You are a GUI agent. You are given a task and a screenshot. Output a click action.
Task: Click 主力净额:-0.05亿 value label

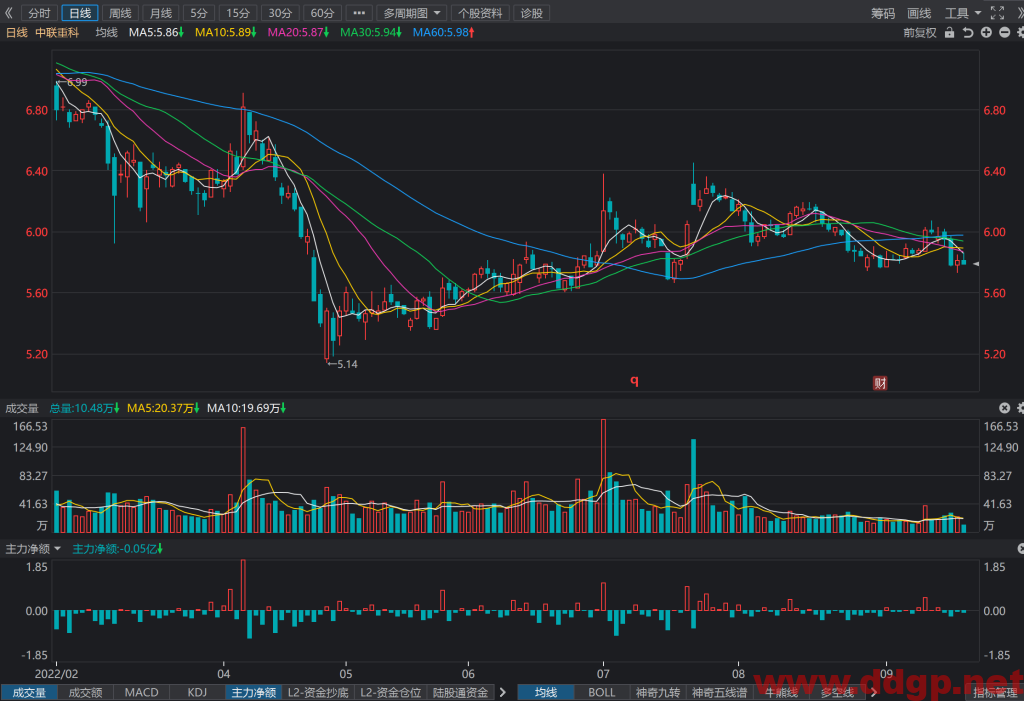pos(117,549)
